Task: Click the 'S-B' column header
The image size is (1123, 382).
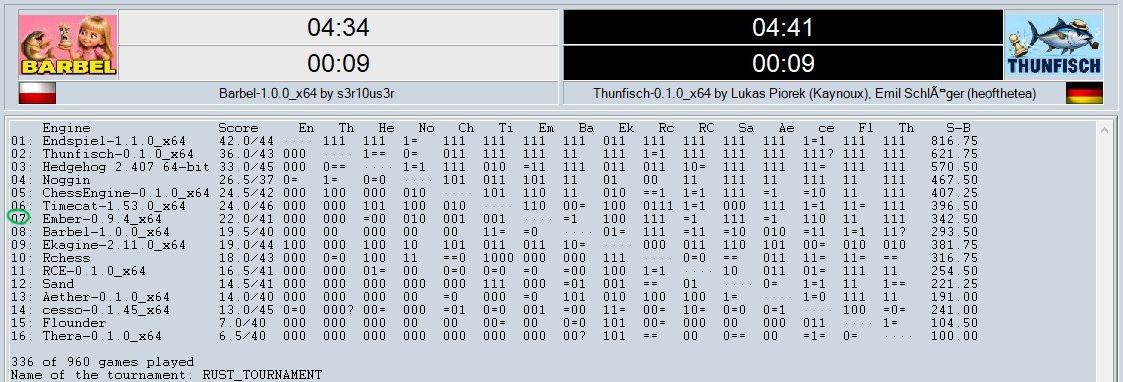Action: pos(958,128)
